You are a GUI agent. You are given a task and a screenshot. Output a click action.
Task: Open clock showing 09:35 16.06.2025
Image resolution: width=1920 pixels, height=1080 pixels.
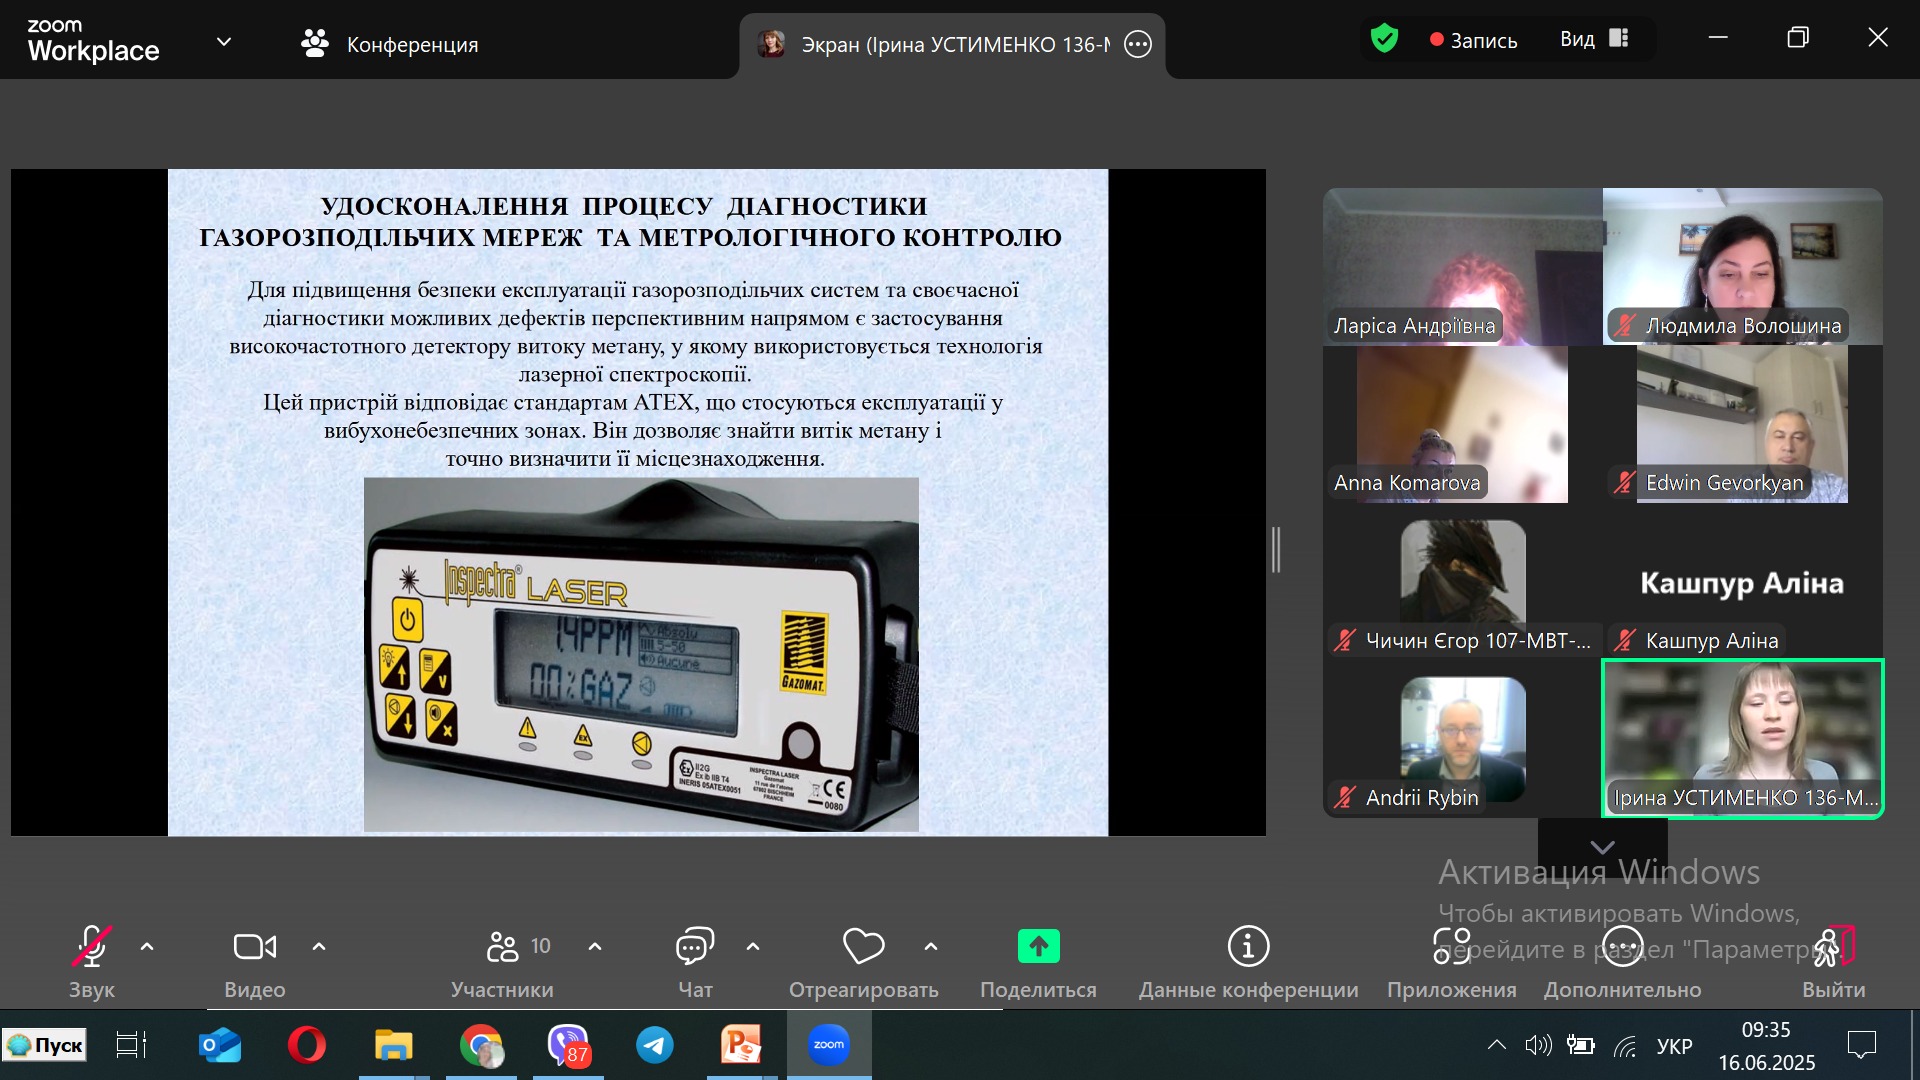coord(1767,1046)
